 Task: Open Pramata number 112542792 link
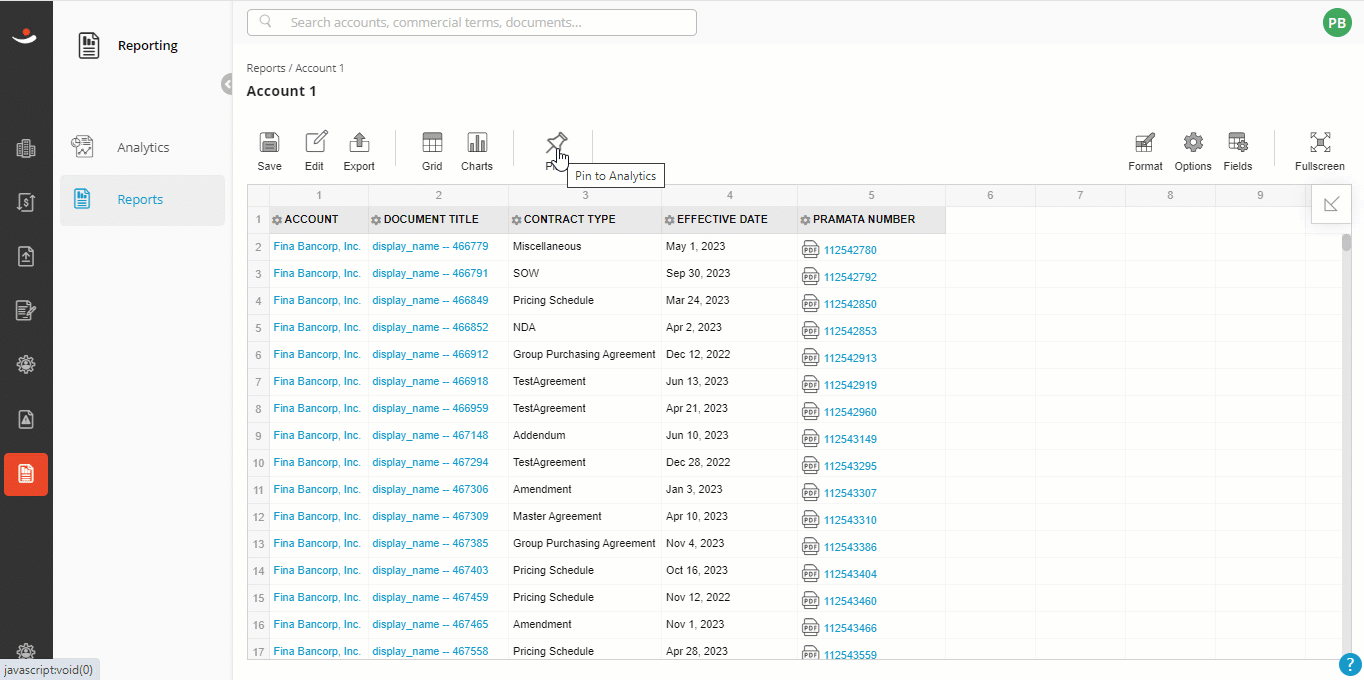tap(850, 277)
